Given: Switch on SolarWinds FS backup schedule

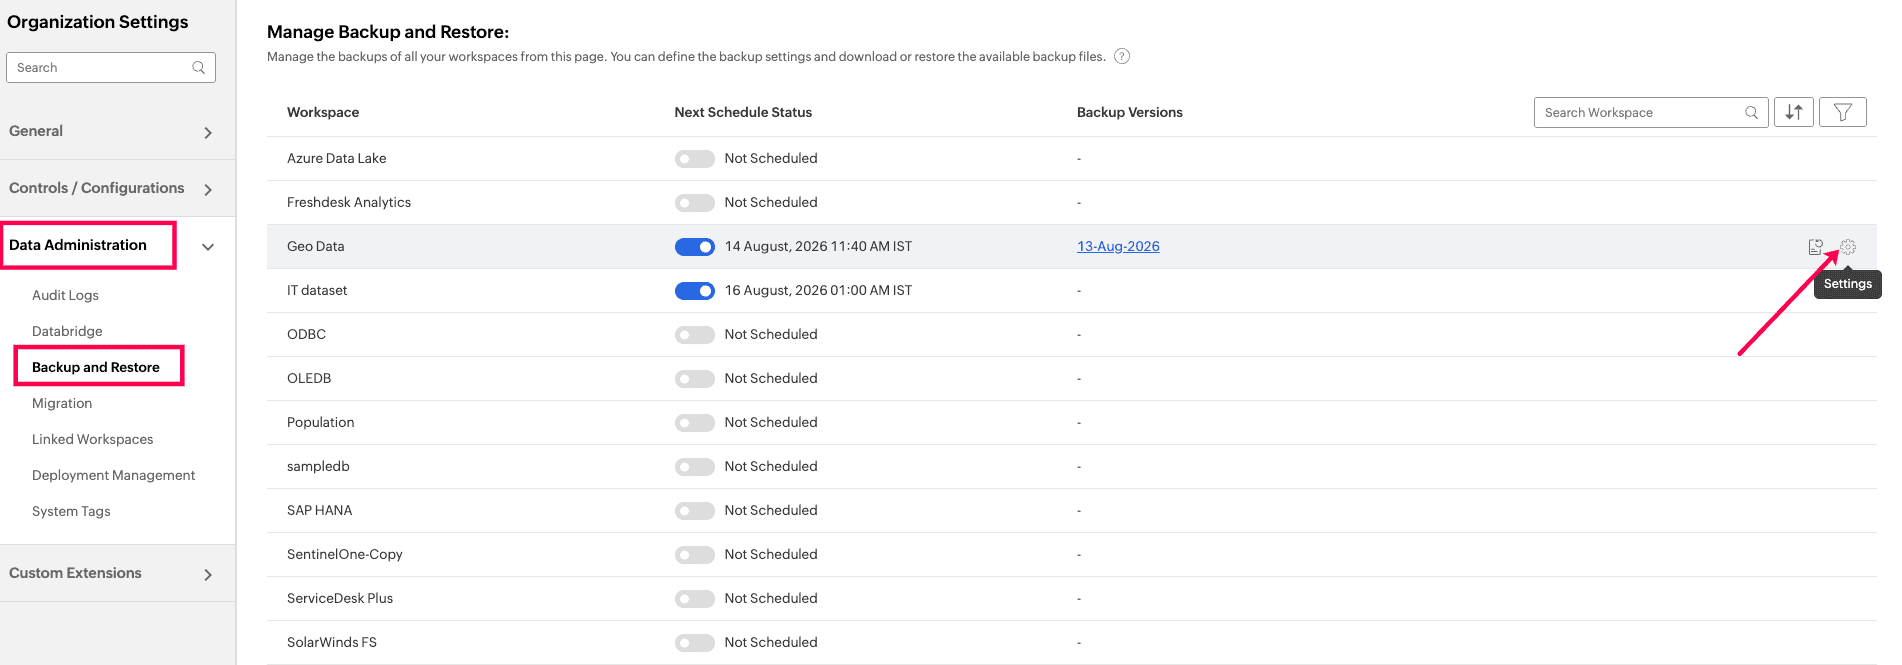Looking at the screenshot, I should pyautogui.click(x=694, y=642).
